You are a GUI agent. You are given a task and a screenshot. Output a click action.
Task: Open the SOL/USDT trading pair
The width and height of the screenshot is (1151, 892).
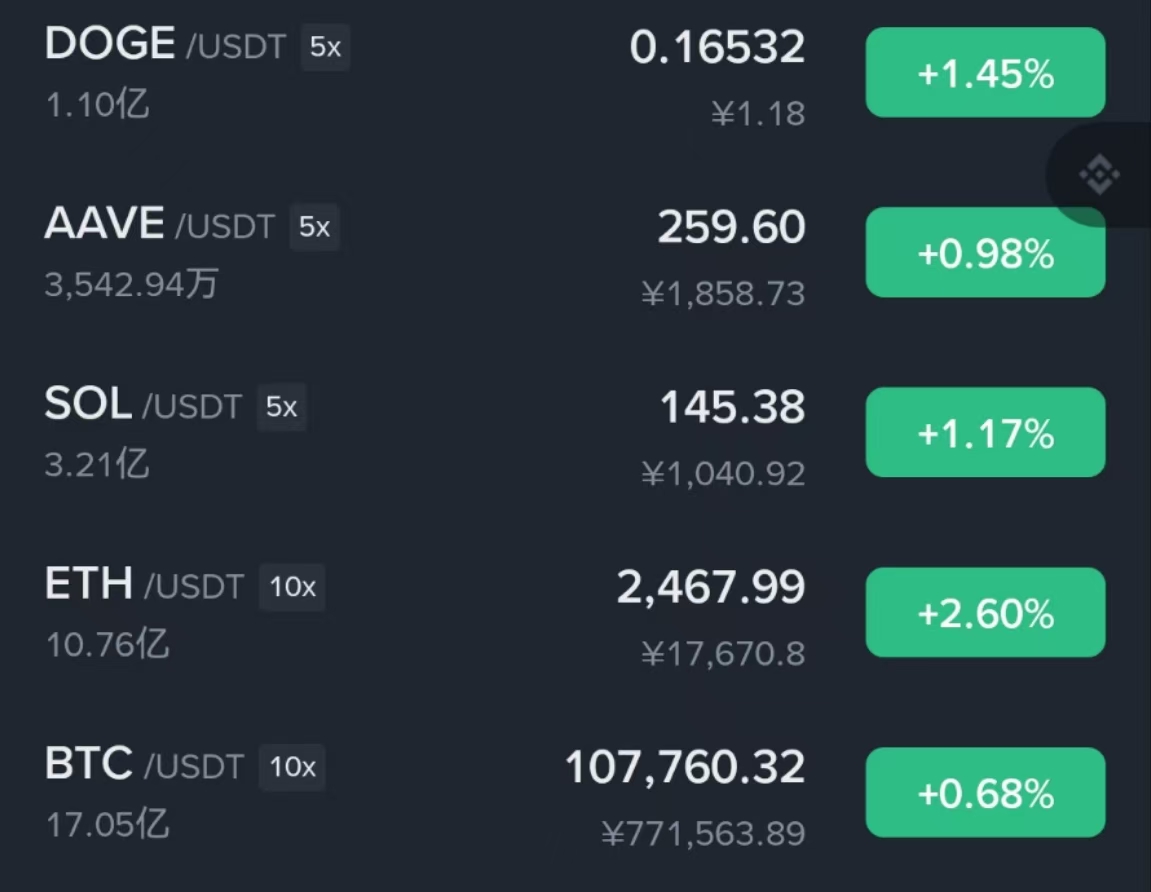coord(576,432)
